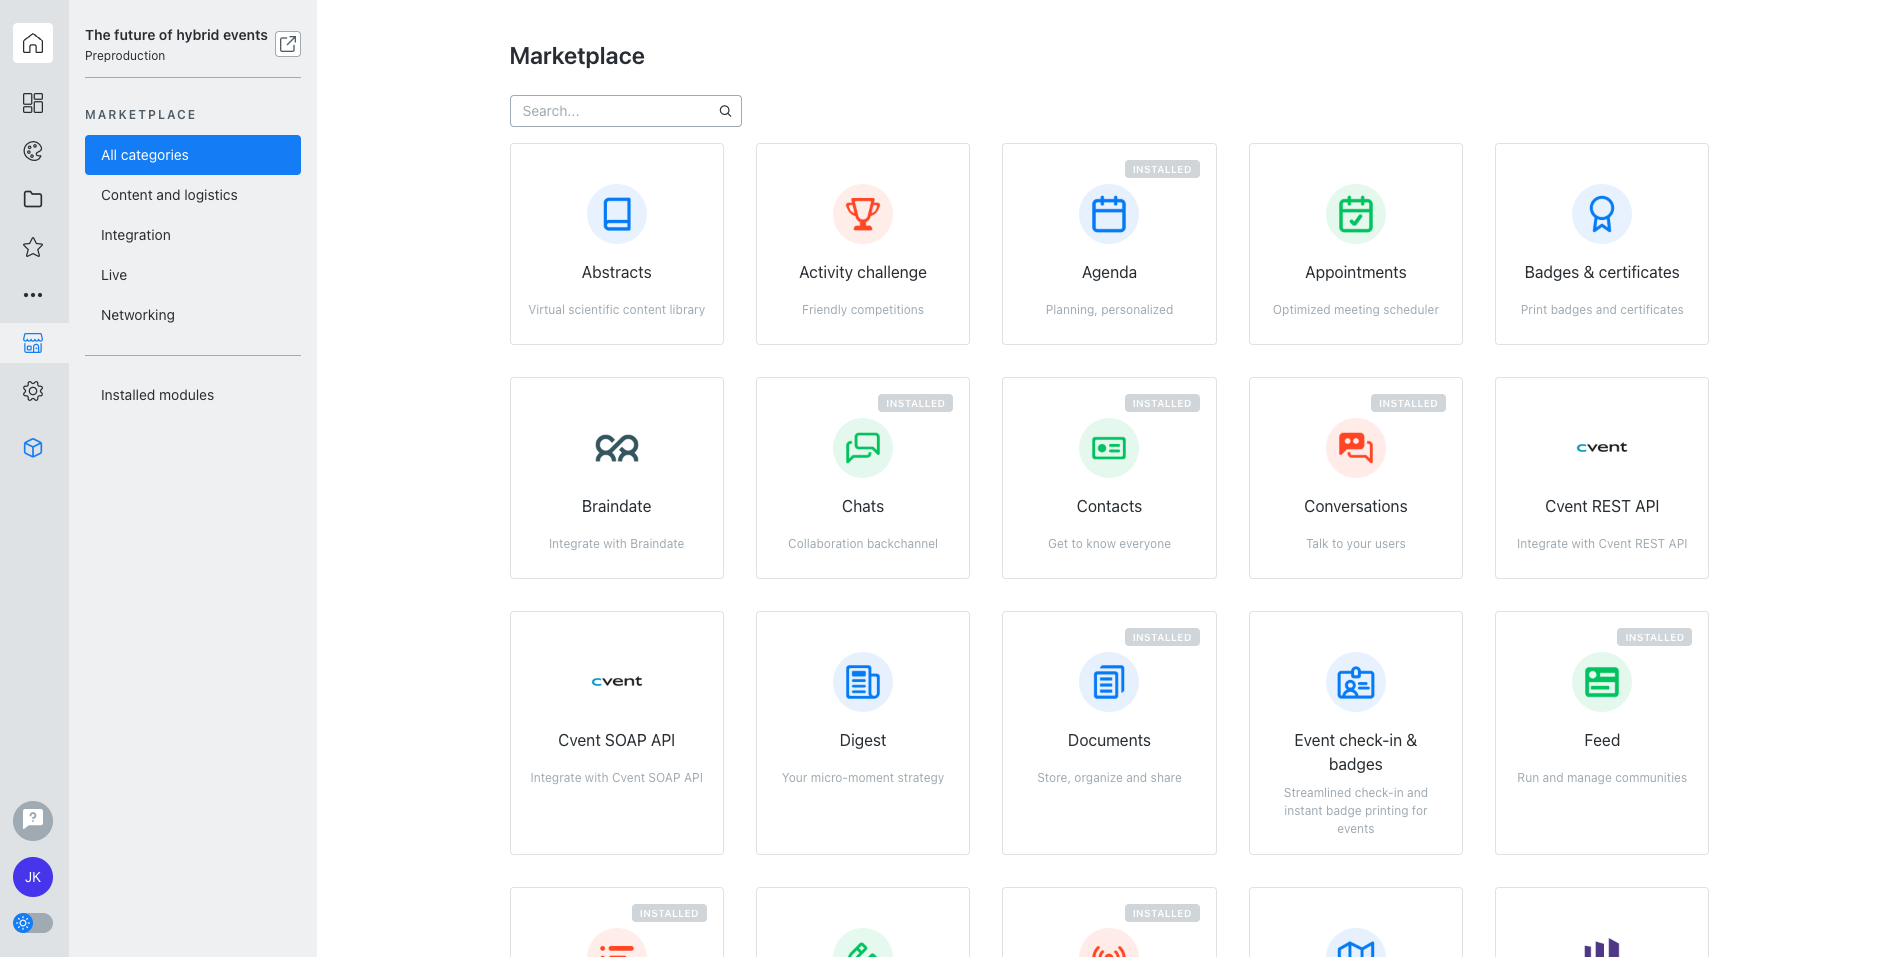Click the Feed INSTALLED badge
Image resolution: width=1900 pixels, height=957 pixels.
[1655, 638]
